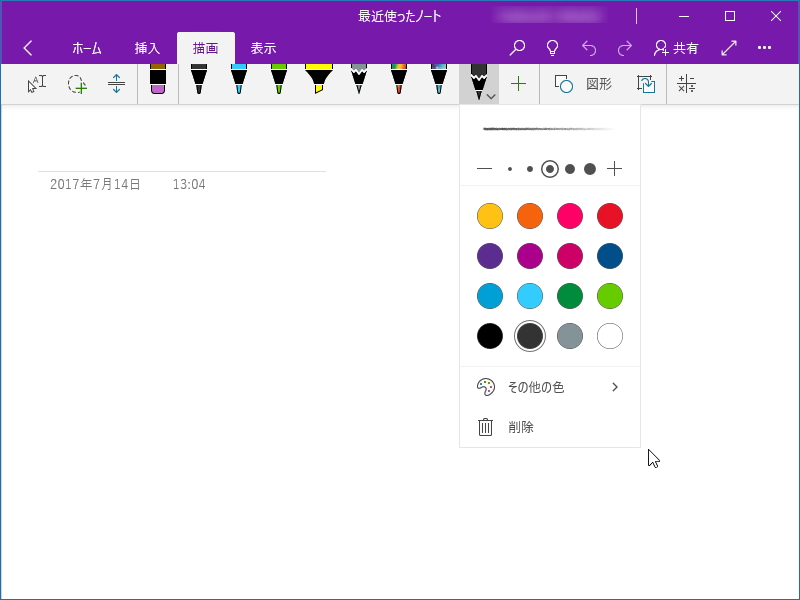Image resolution: width=800 pixels, height=600 pixels.
Task: Select the Eraser tool
Action: (x=160, y=83)
